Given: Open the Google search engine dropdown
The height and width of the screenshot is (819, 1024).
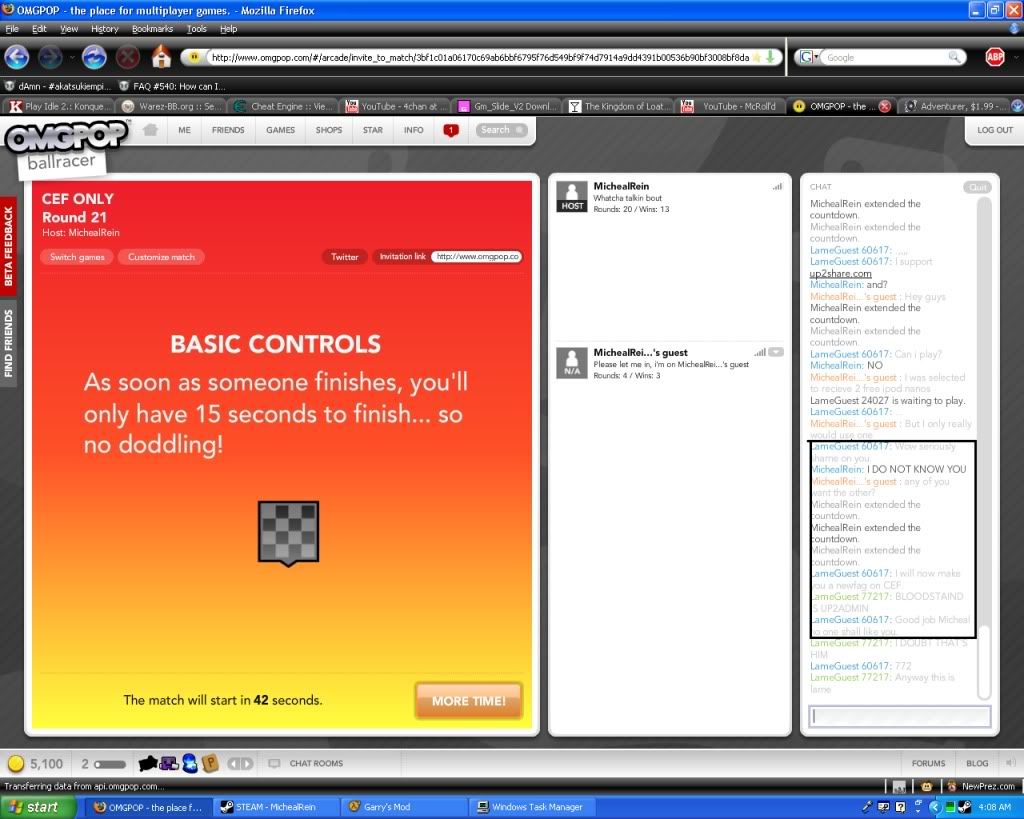Looking at the screenshot, I should (x=808, y=58).
